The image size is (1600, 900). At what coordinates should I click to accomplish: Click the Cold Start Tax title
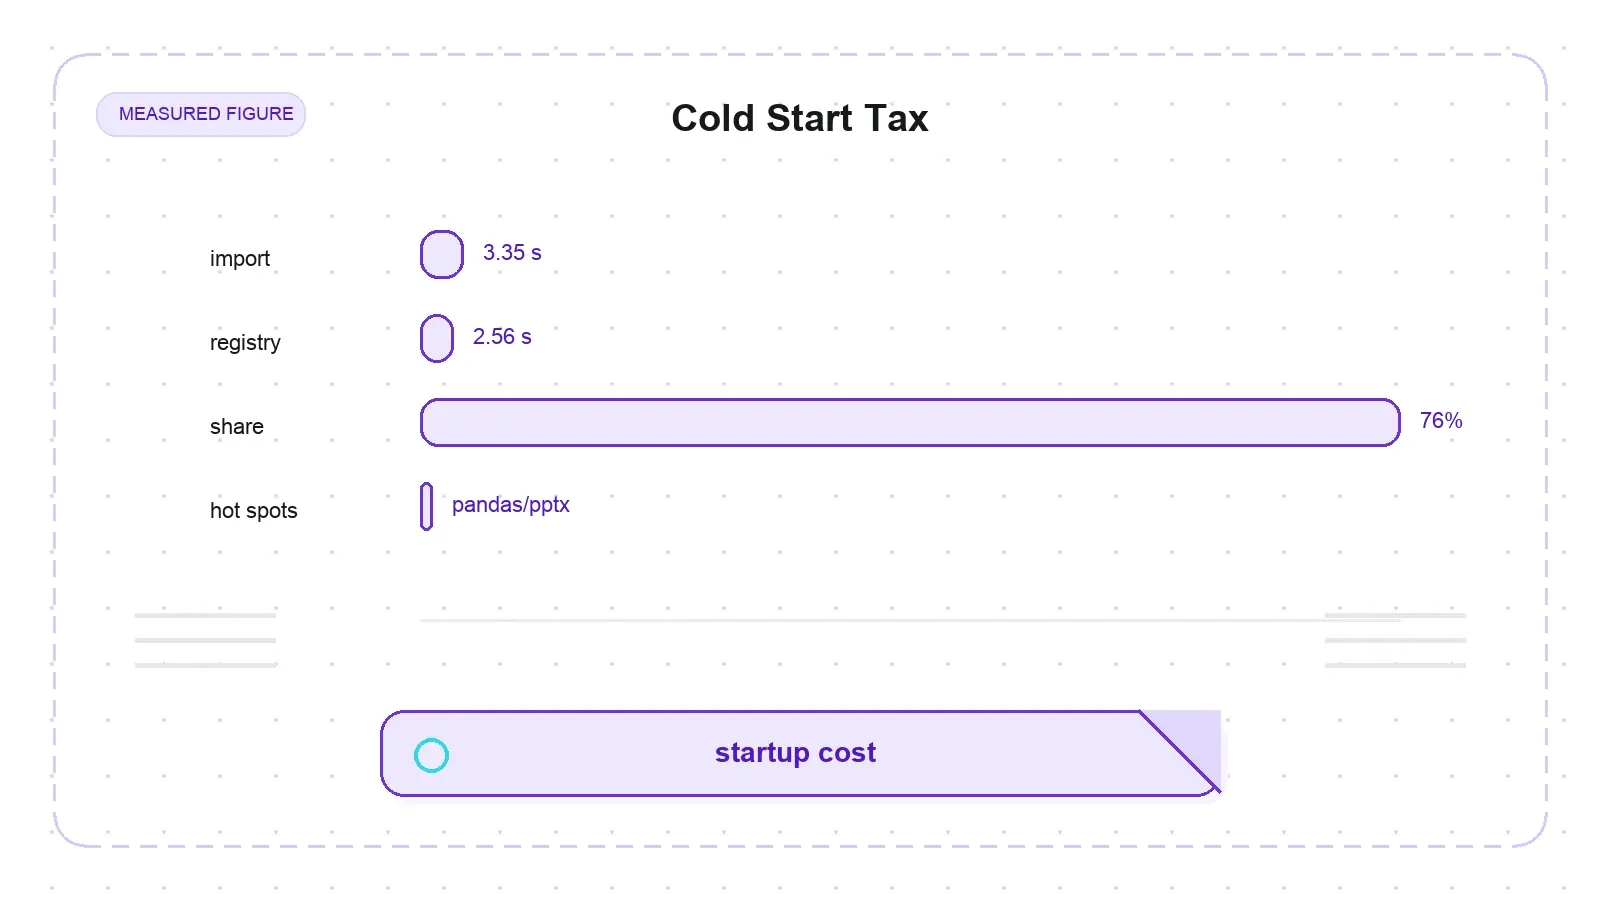tap(800, 118)
